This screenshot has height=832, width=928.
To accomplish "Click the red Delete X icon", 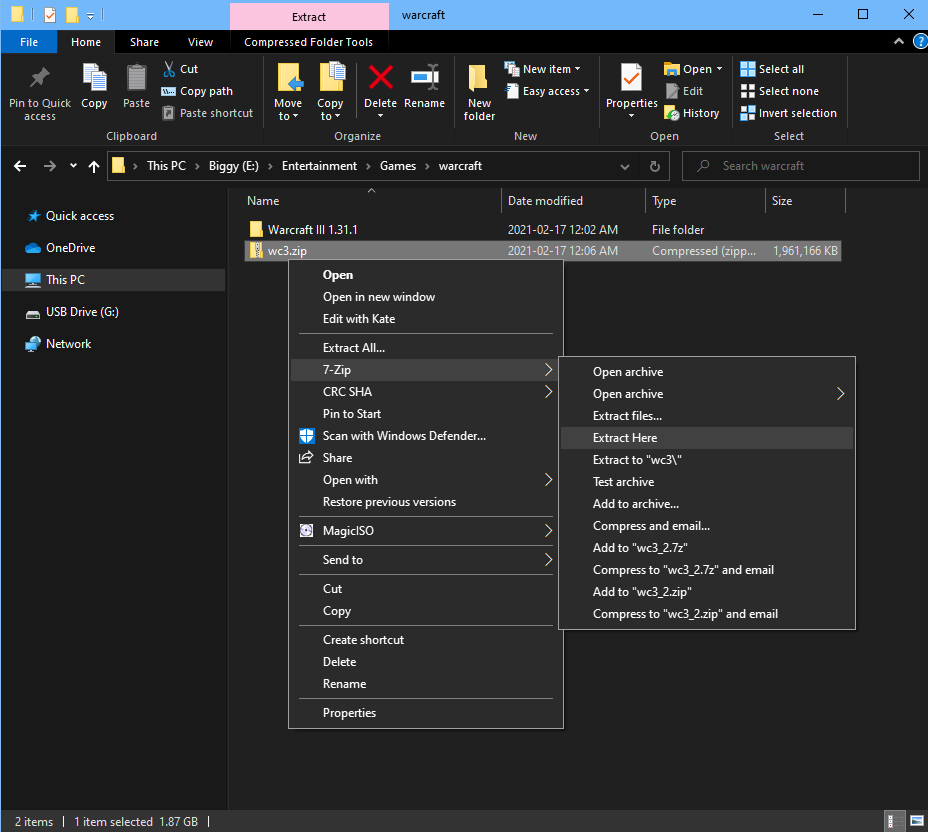I will click(x=381, y=78).
